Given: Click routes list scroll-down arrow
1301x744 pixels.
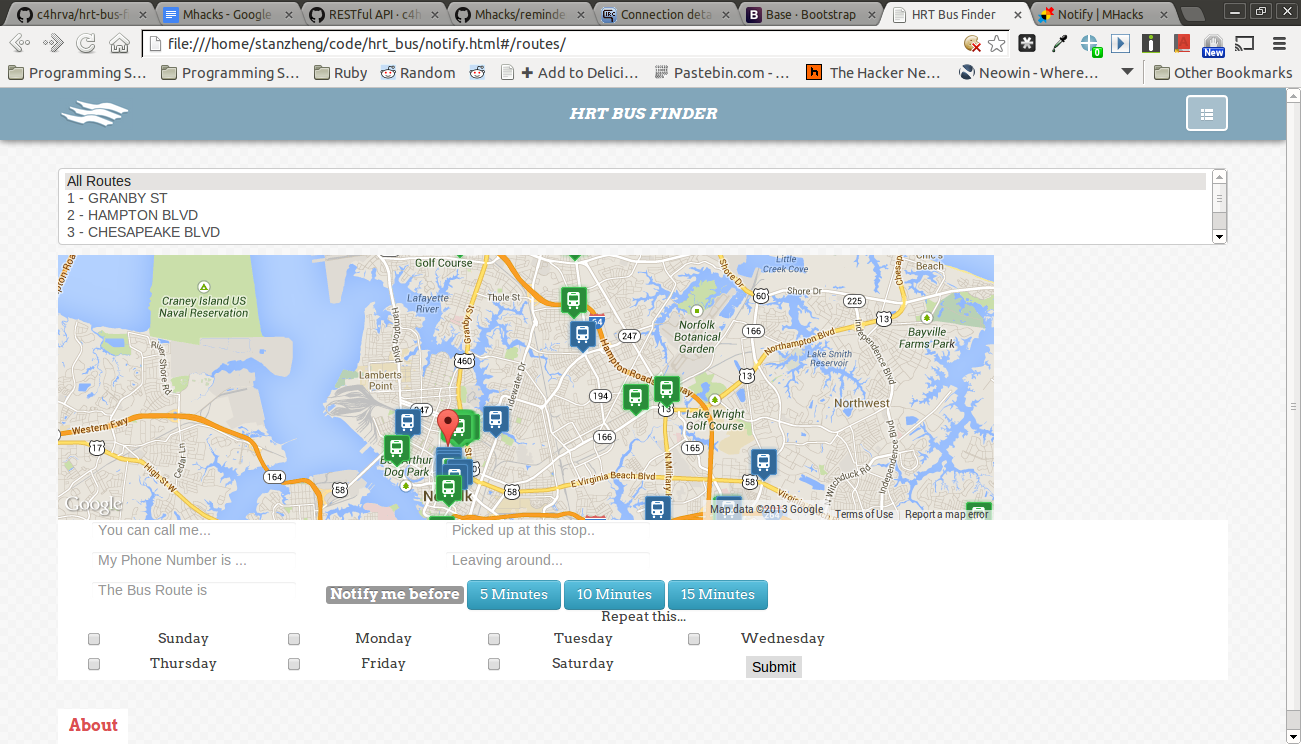Looking at the screenshot, I should tap(1219, 237).
